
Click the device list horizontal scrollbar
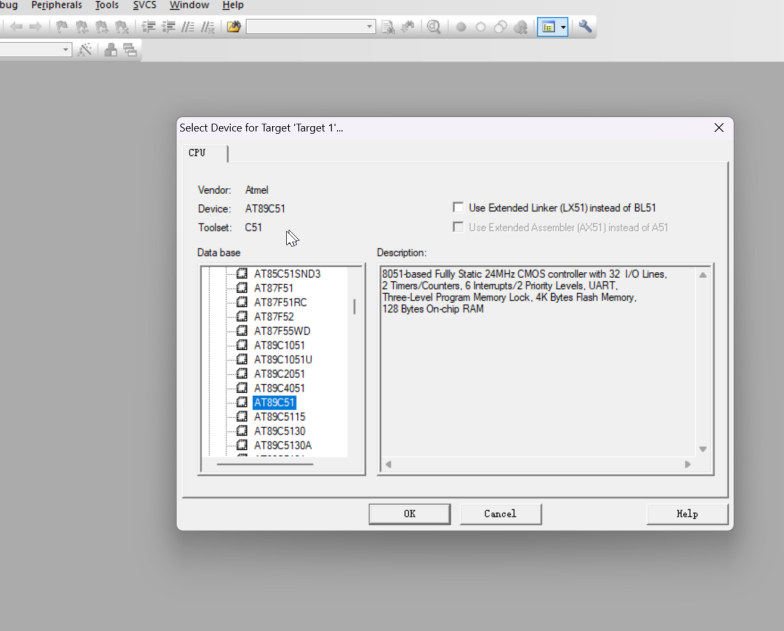click(265, 464)
